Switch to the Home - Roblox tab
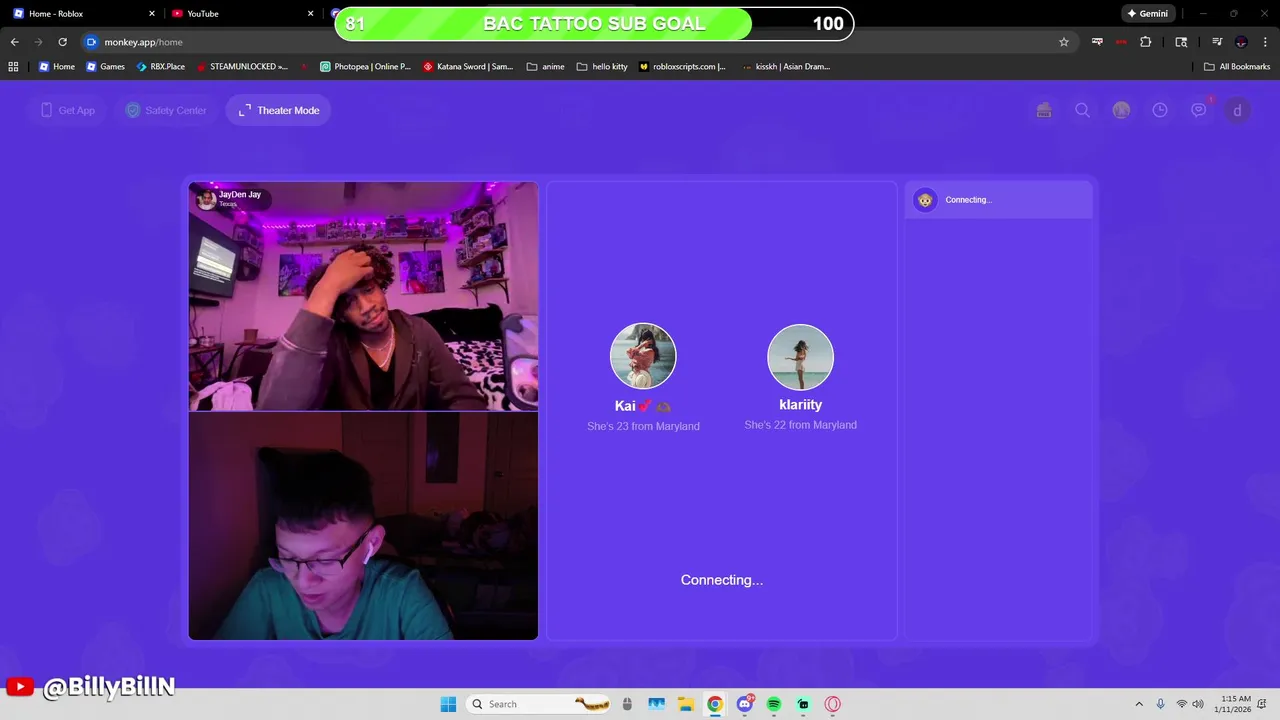 84,13
